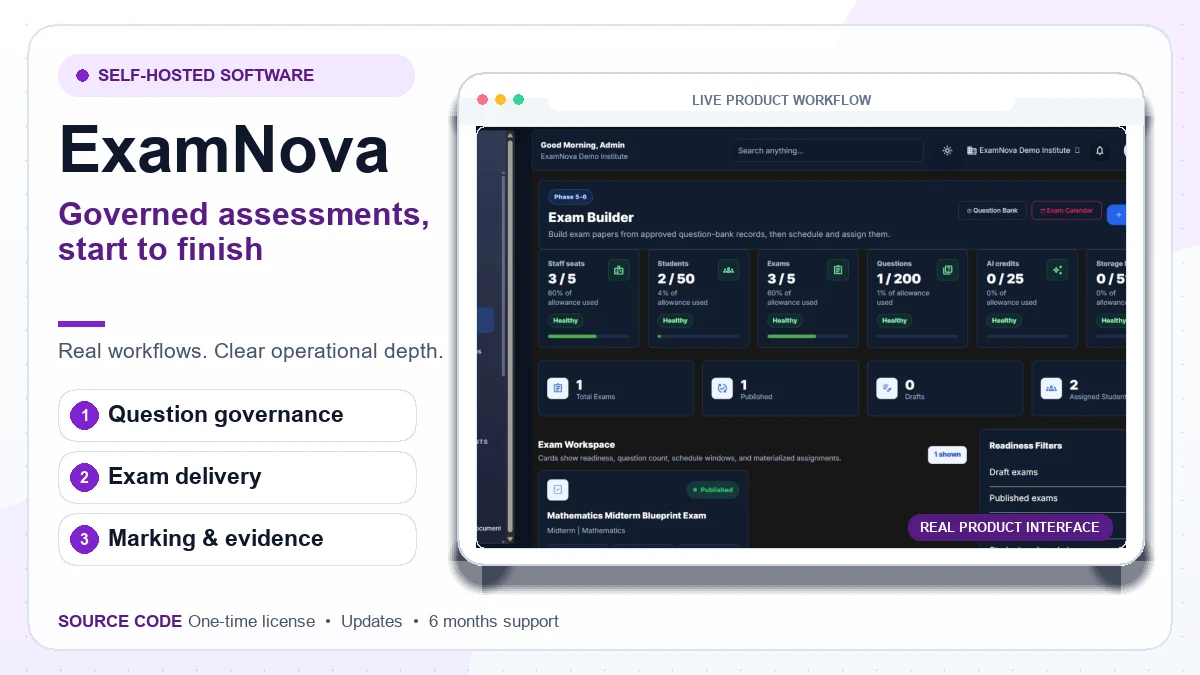This screenshot has width=1200, height=675.
Task: Click the 'ExamNova' main heading
Action: click(x=224, y=150)
